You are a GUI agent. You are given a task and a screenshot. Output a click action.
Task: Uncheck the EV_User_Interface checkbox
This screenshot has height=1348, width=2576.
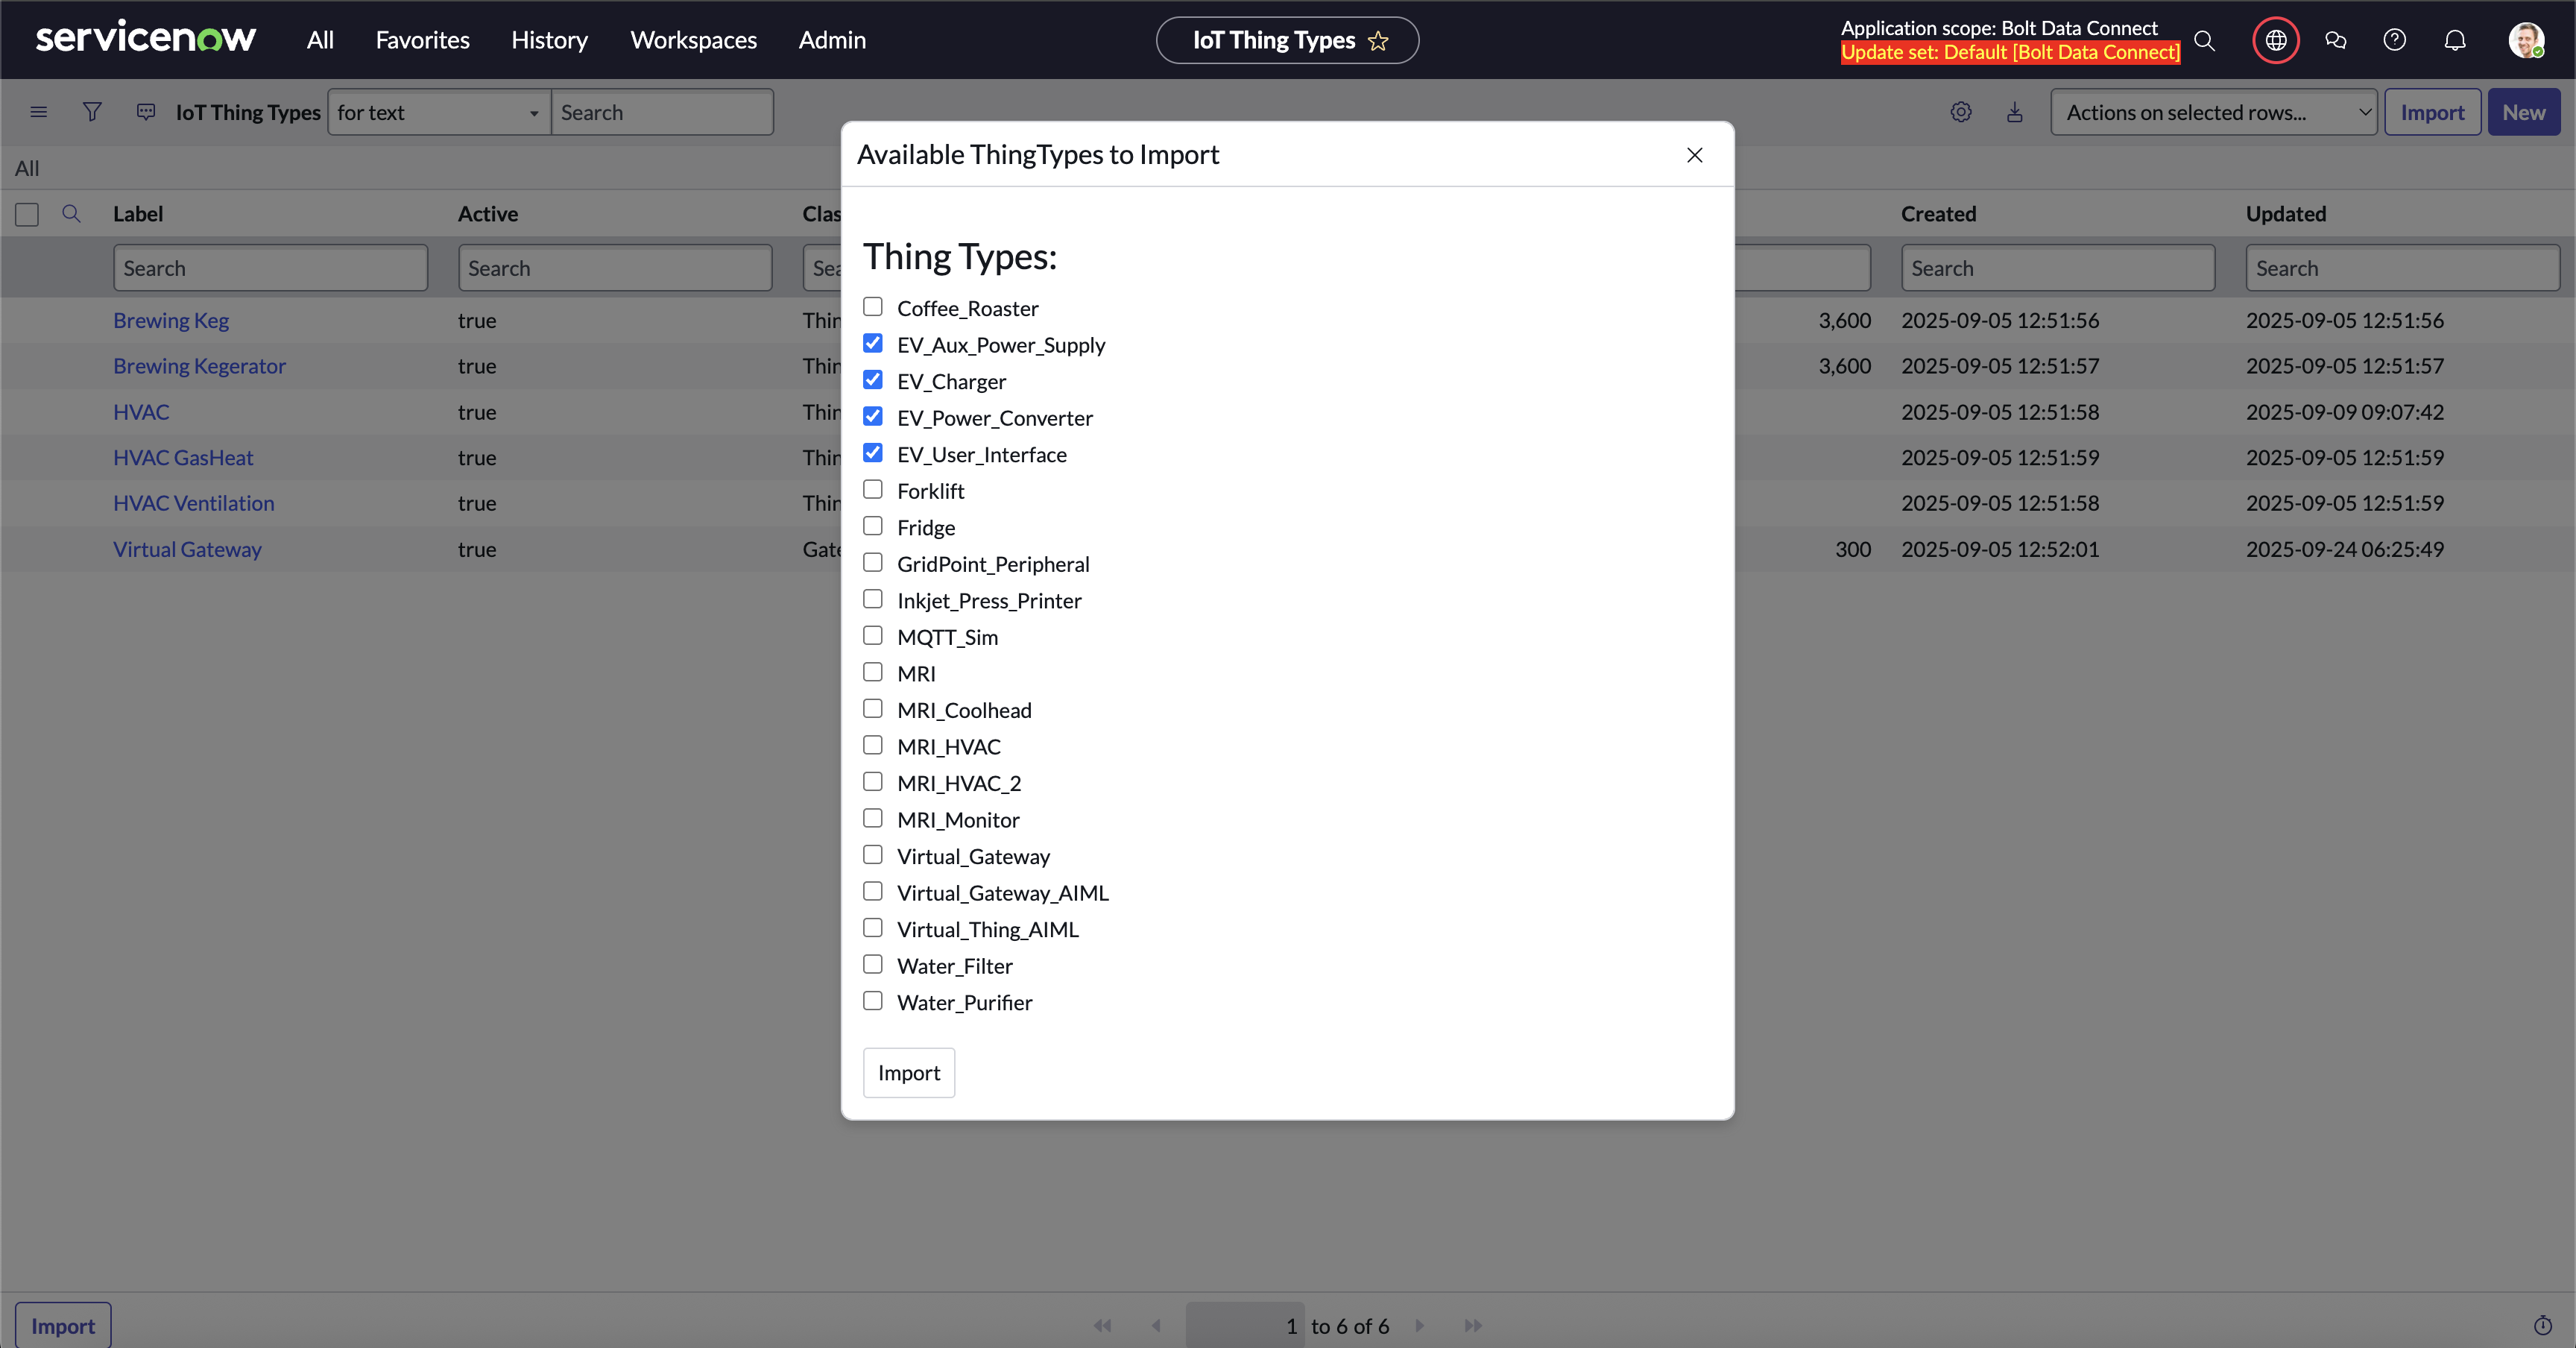(873, 452)
